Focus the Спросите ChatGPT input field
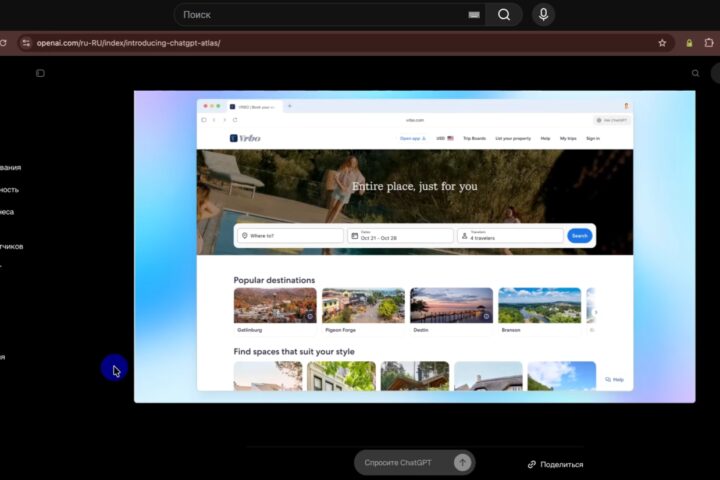 [404, 463]
